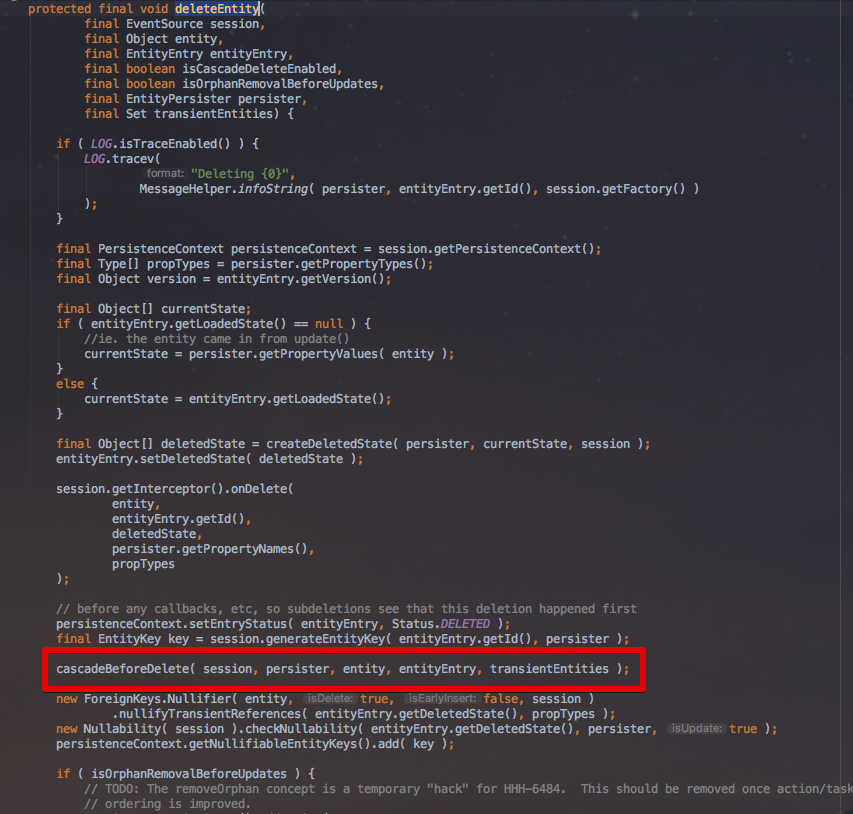Click session.getPersistenceContext() call

[486, 249]
